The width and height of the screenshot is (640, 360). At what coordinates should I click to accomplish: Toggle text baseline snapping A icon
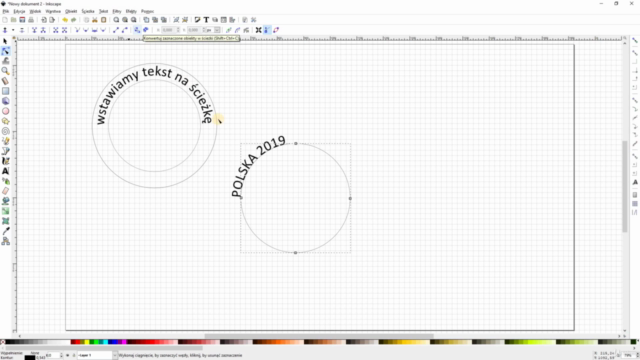coord(635,182)
